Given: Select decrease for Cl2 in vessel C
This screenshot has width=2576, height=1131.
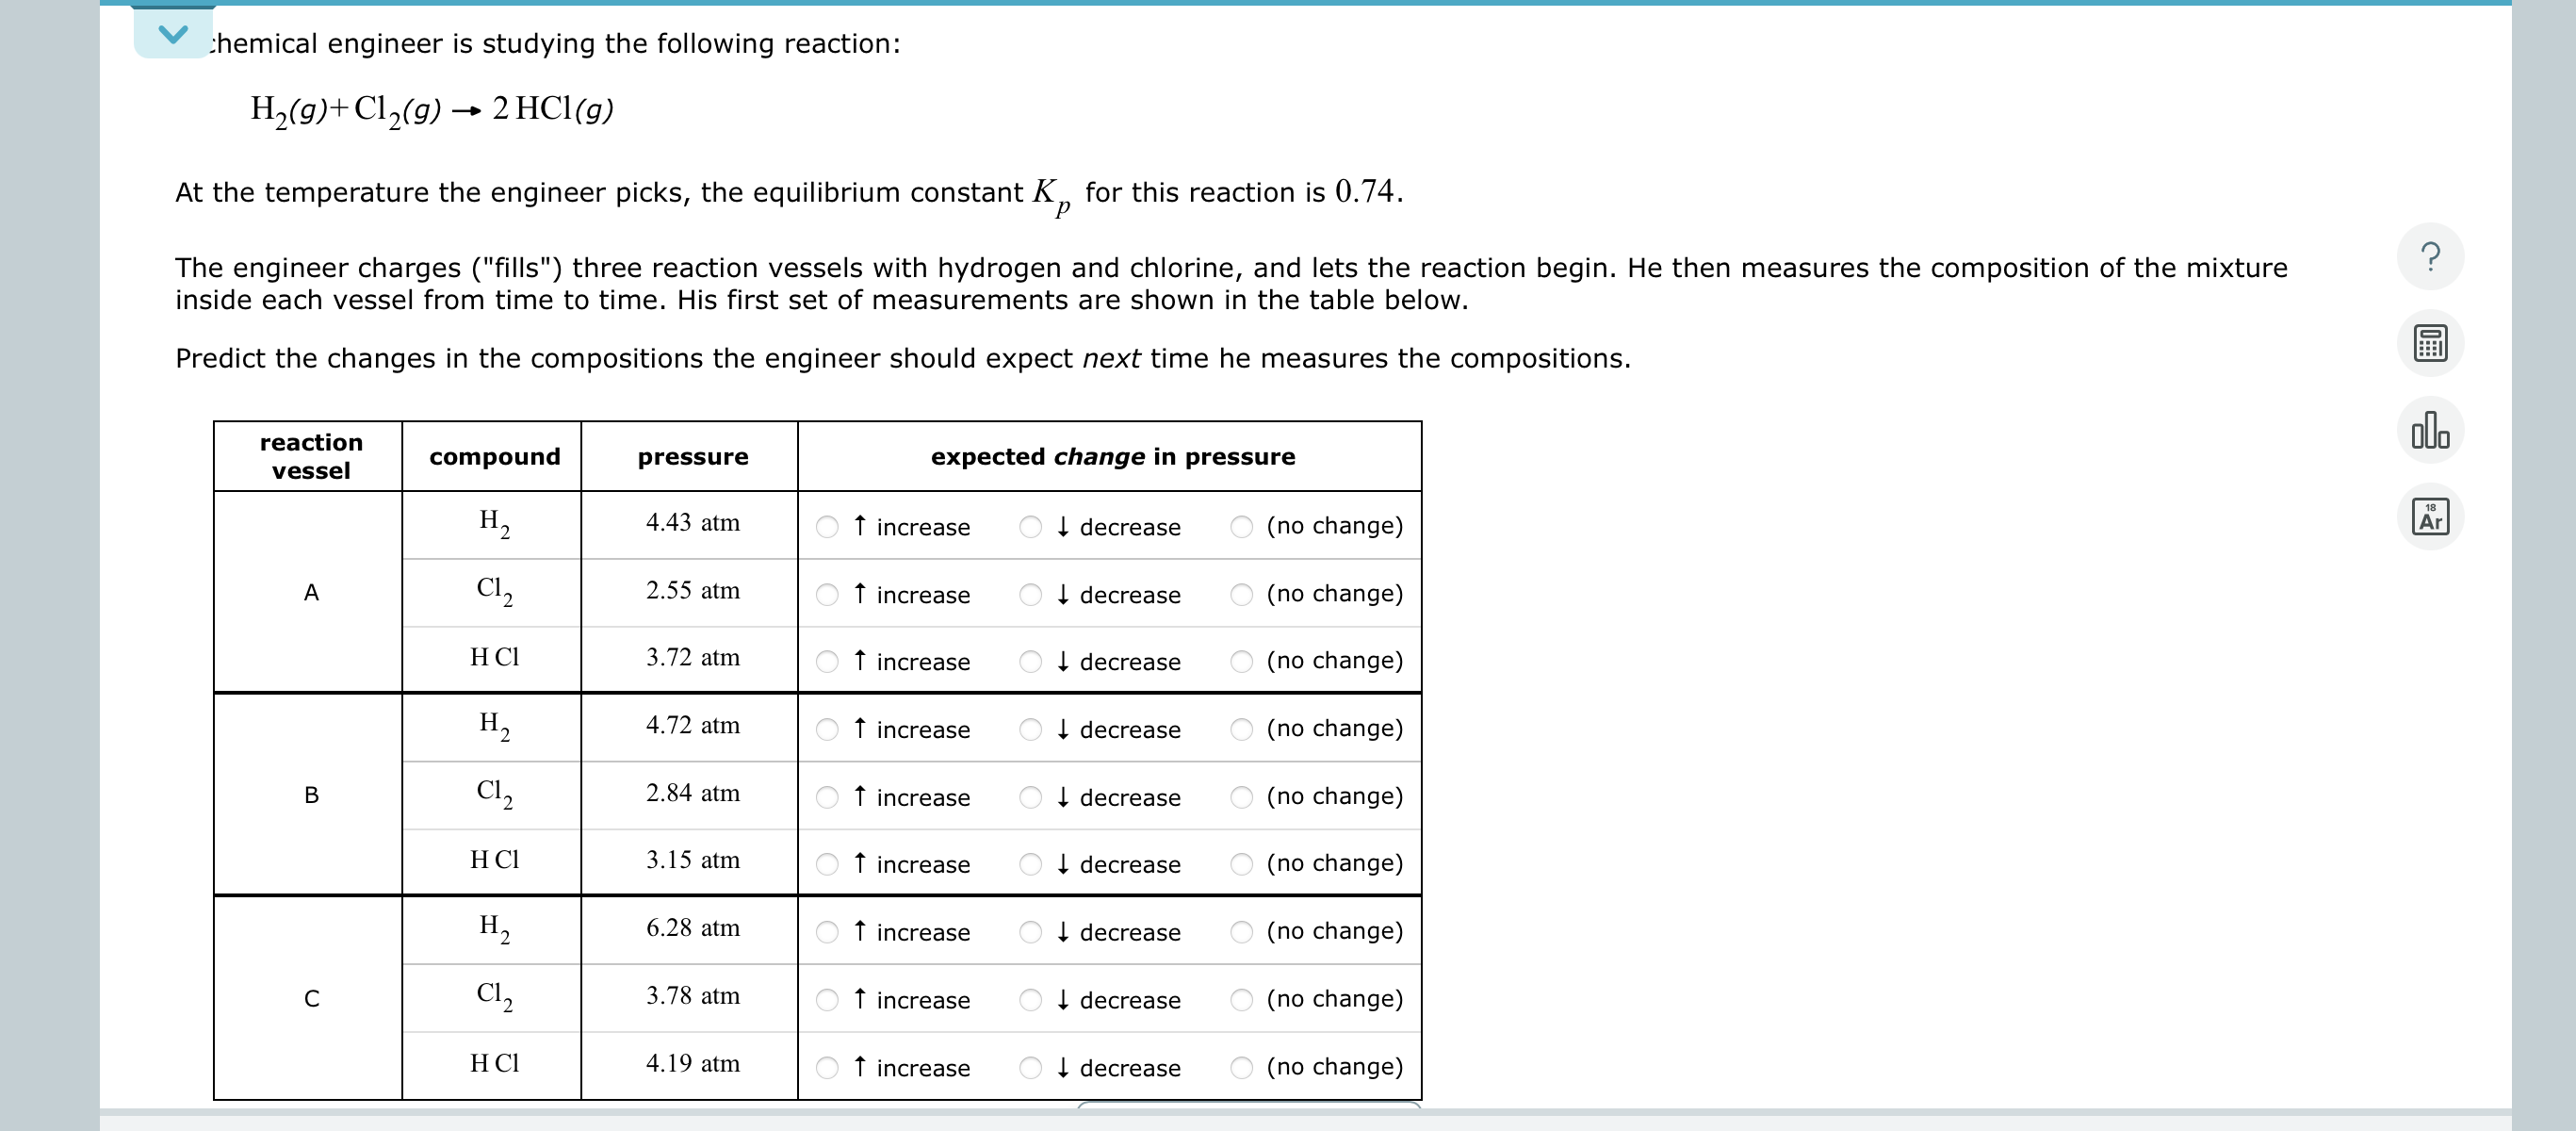Looking at the screenshot, I should pos(1031,999).
